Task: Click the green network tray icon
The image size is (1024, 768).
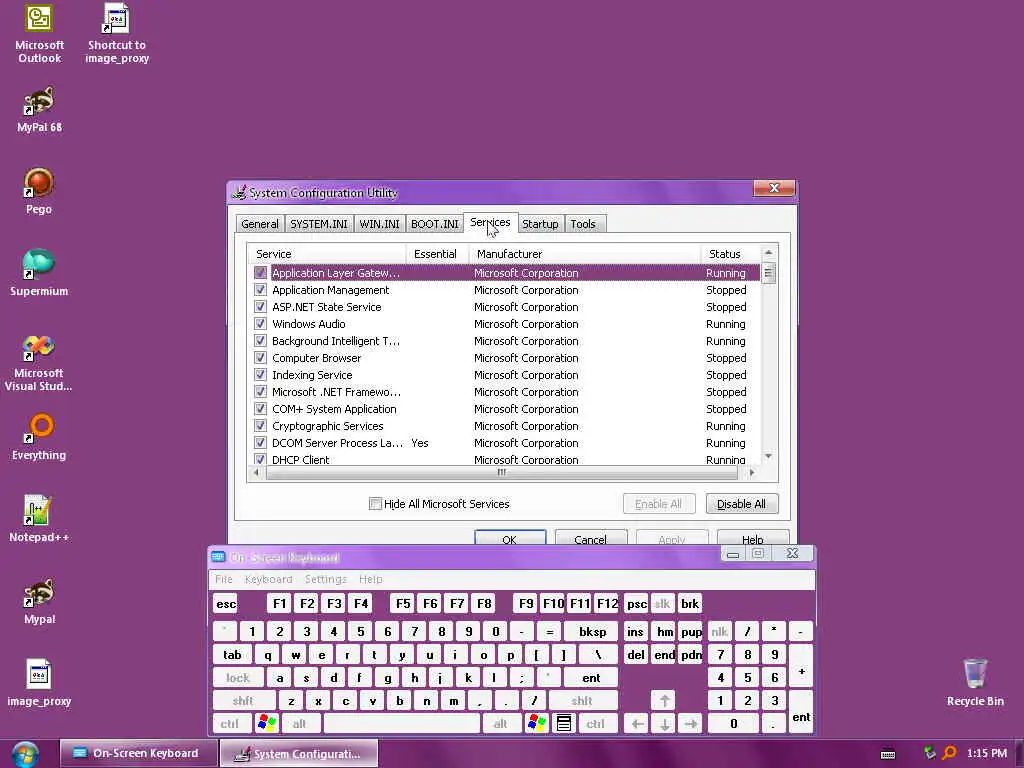Action: pyautogui.click(x=929, y=753)
